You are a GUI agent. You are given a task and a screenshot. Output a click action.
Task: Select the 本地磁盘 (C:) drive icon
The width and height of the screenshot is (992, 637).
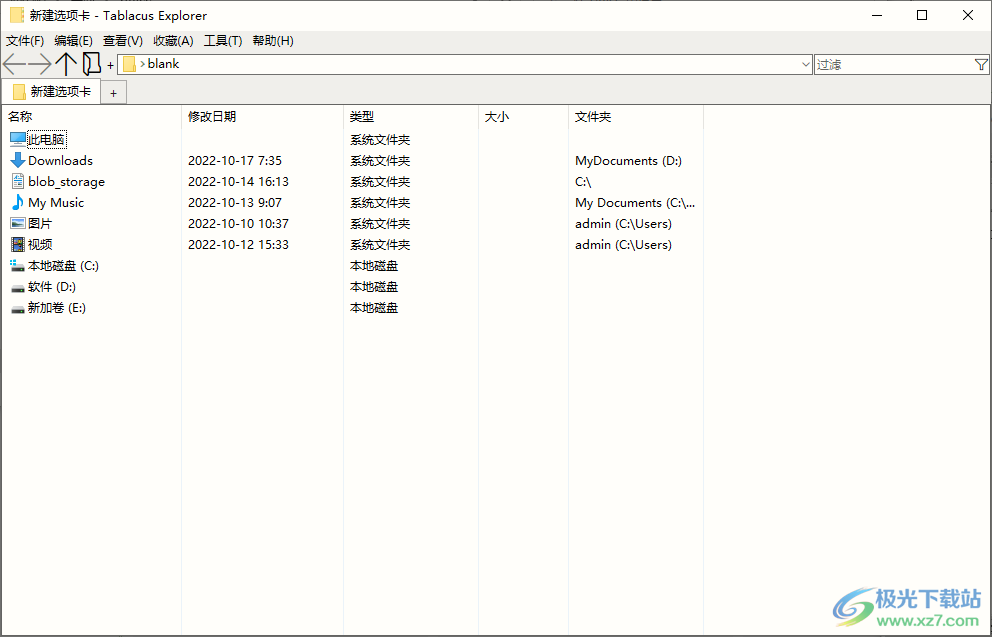point(18,266)
